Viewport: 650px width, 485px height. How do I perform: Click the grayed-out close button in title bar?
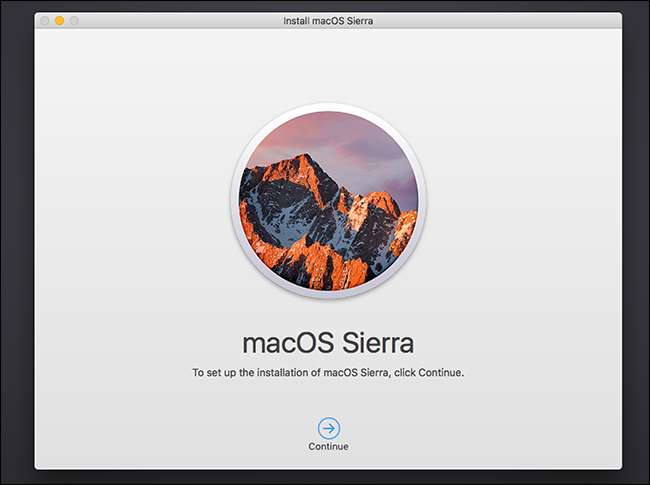[45, 21]
